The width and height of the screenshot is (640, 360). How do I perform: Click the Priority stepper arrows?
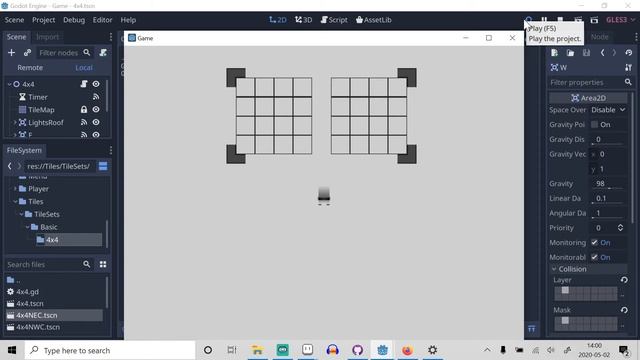[x=620, y=228]
